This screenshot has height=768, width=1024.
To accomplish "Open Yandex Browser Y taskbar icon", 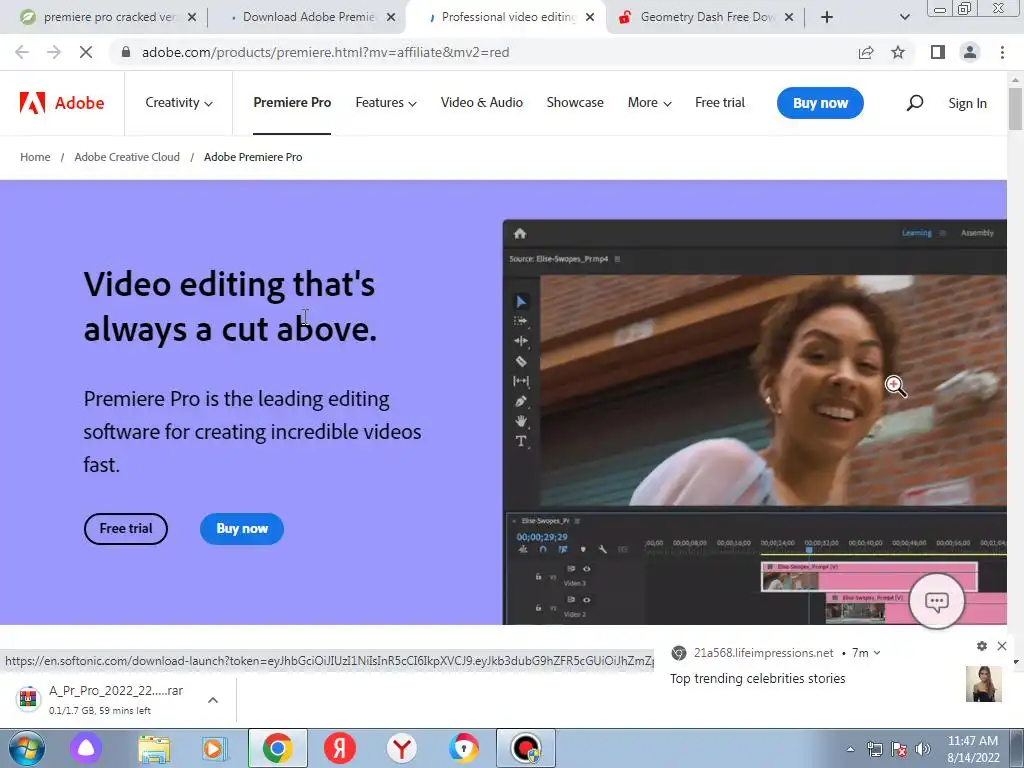I will (402, 748).
